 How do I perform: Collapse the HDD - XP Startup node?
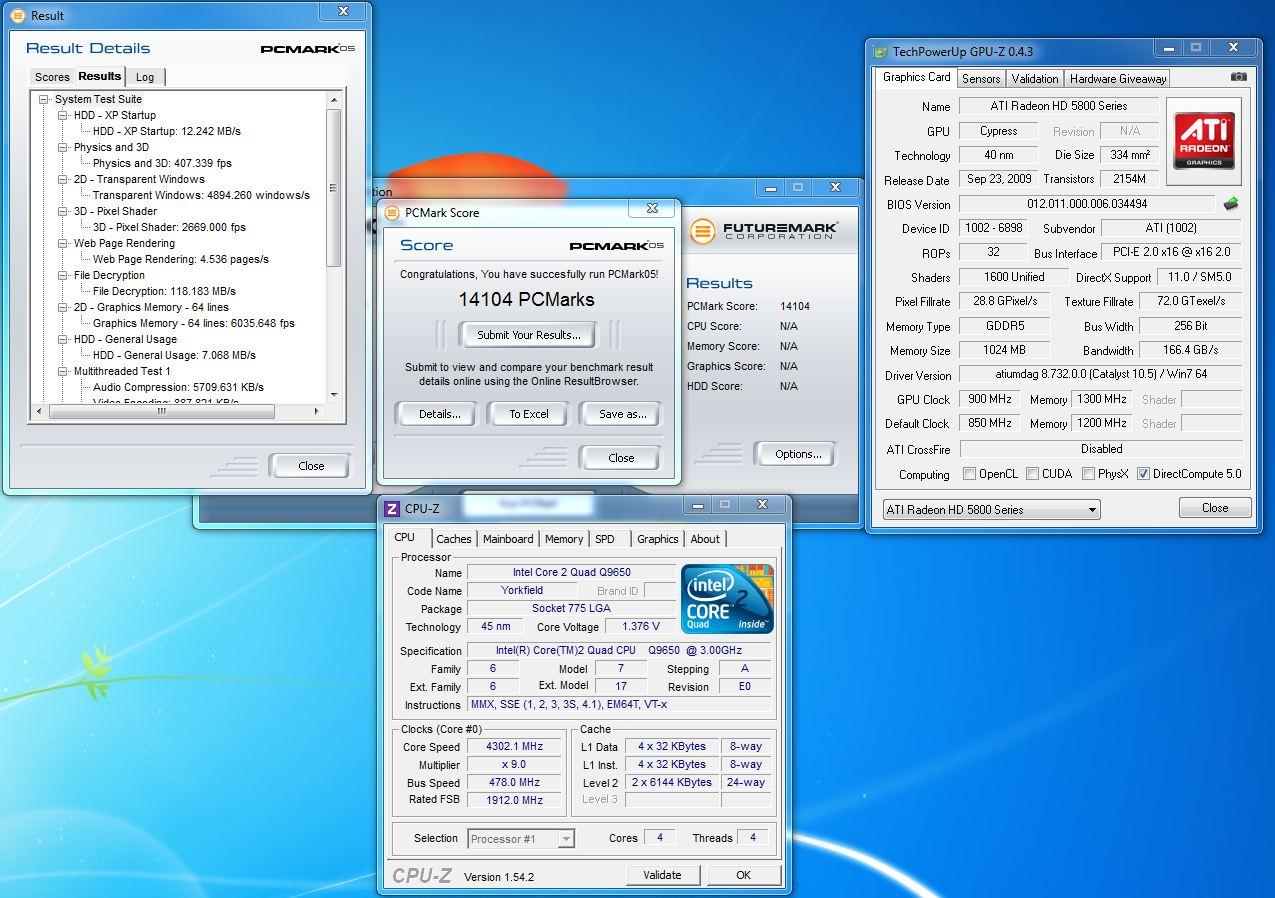coord(63,115)
